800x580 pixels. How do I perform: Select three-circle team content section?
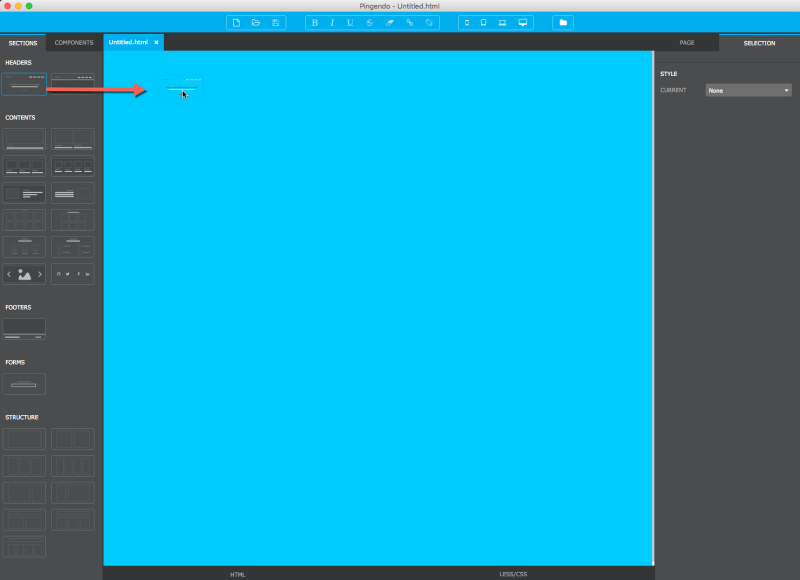click(24, 247)
